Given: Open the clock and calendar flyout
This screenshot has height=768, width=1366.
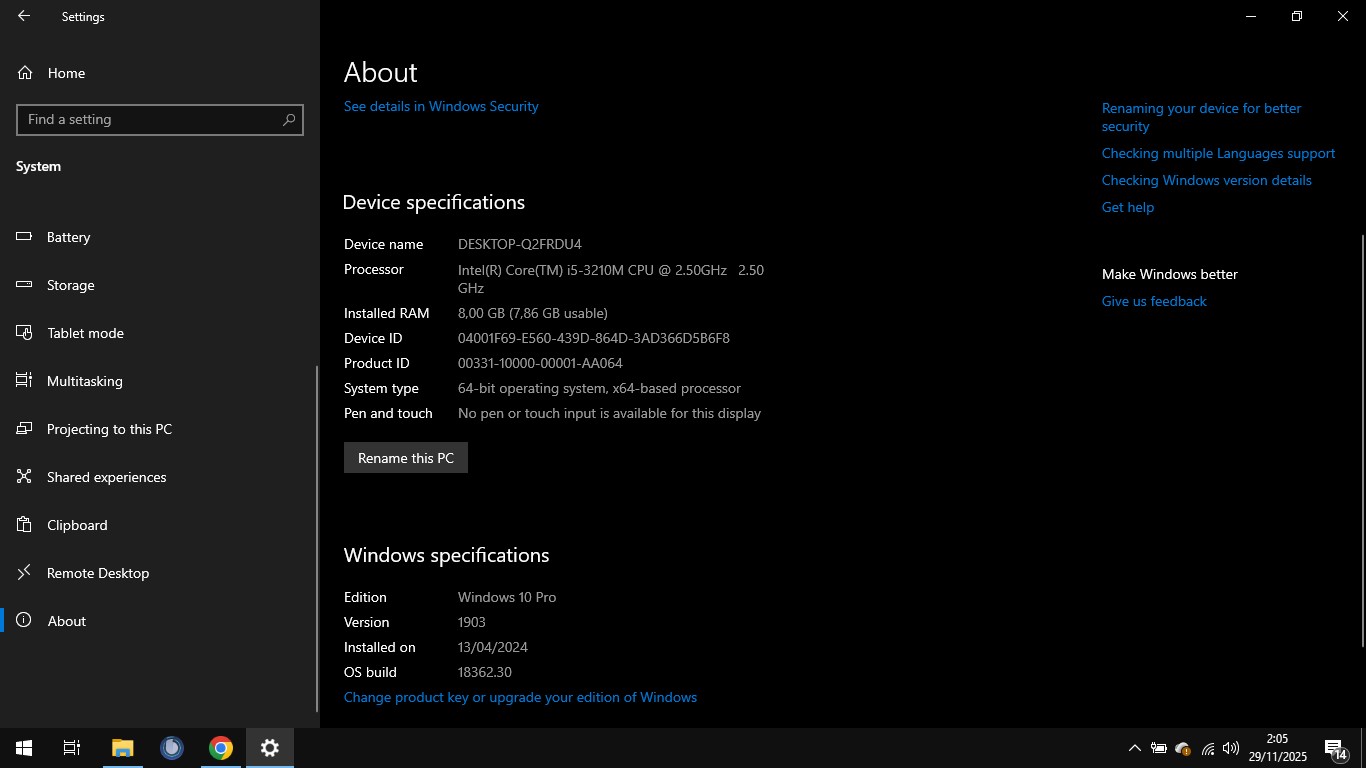Looking at the screenshot, I should coord(1278,748).
